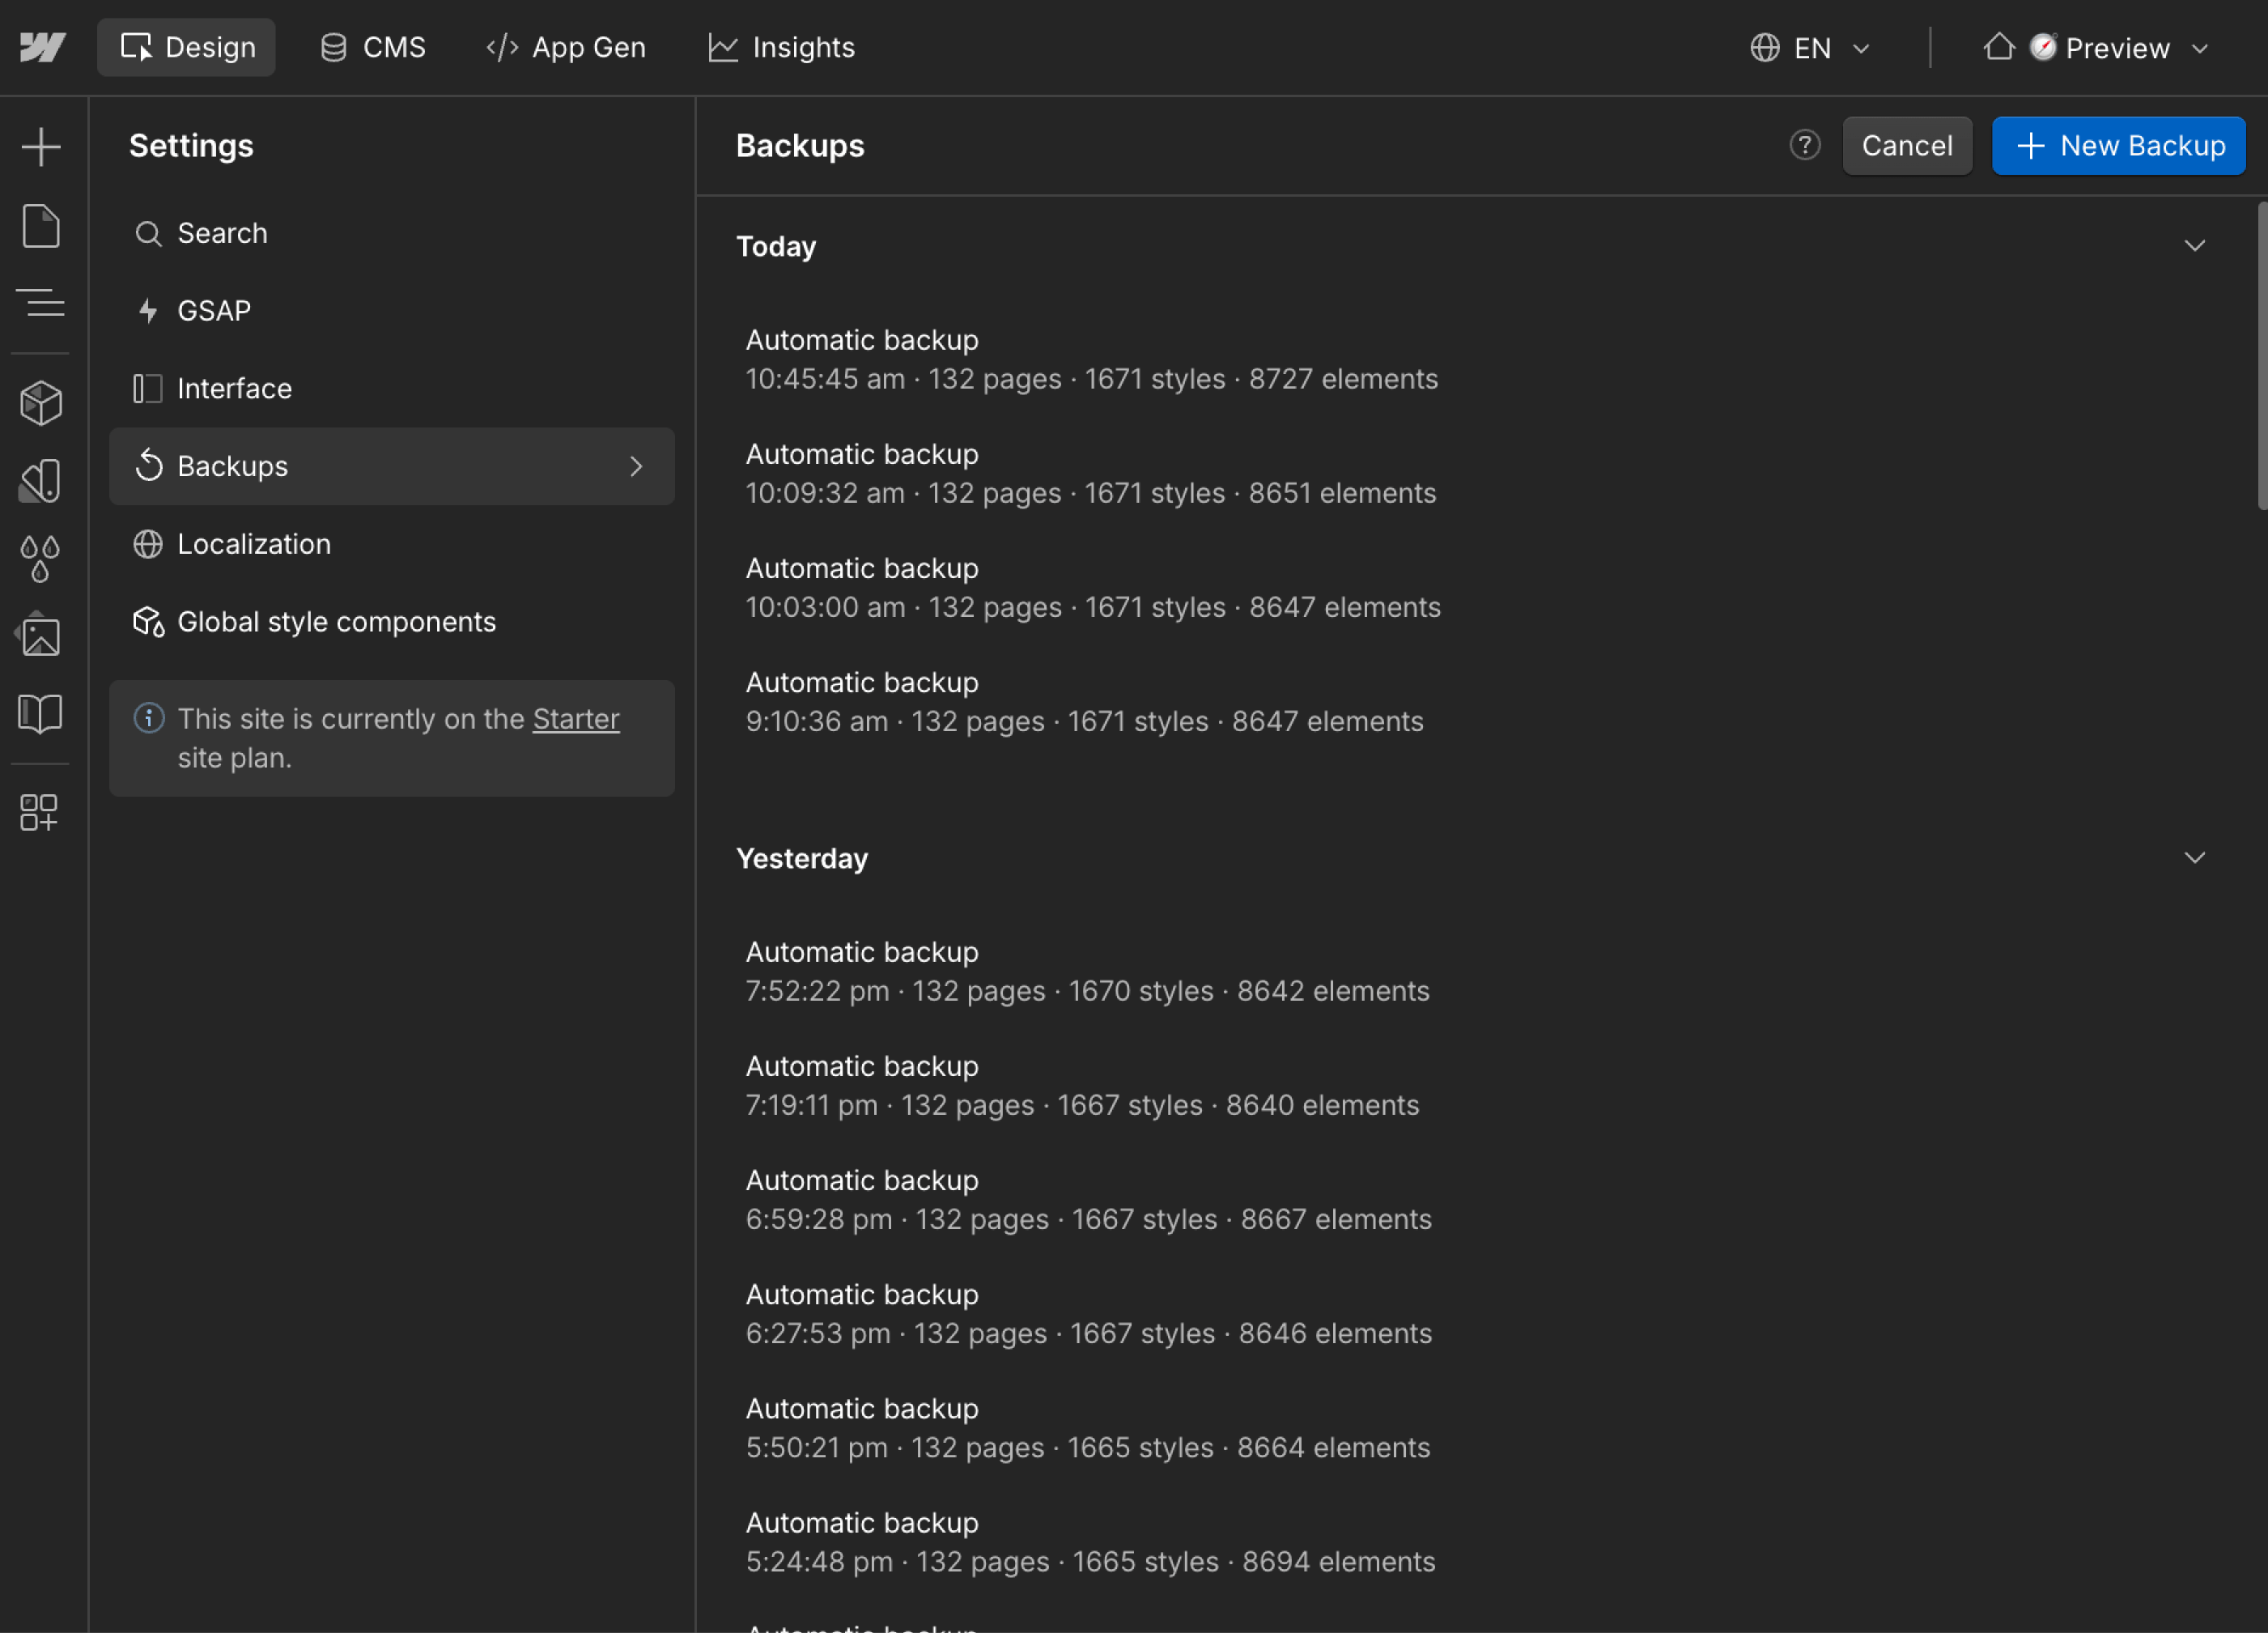
Task: Open the Components panel
Action: [41, 402]
